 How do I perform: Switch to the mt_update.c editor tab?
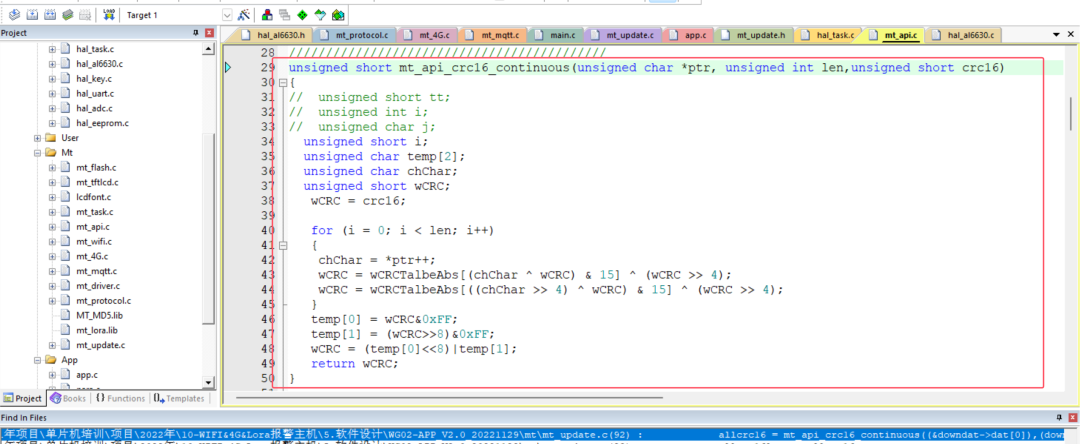point(625,34)
